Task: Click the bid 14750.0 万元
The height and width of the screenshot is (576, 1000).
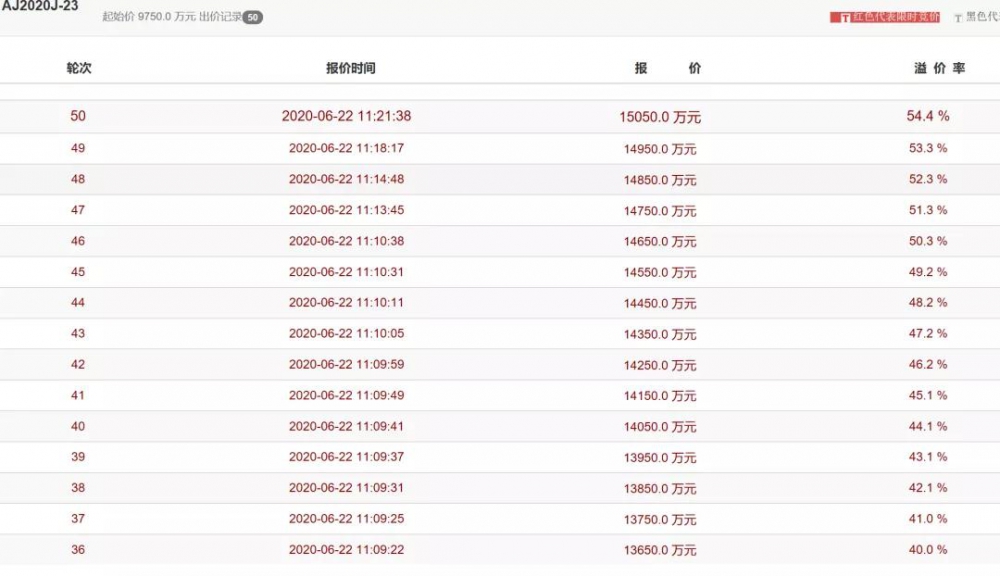Action: coord(660,211)
